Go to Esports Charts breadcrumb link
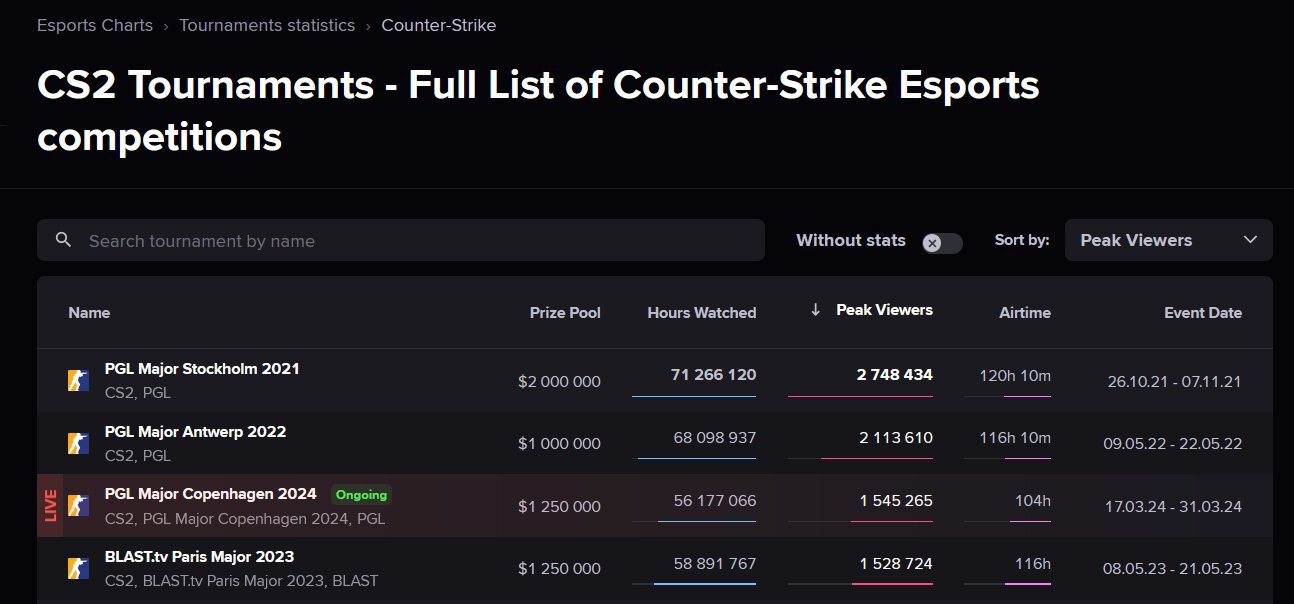Screen dimensions: 1294x604 95,25
